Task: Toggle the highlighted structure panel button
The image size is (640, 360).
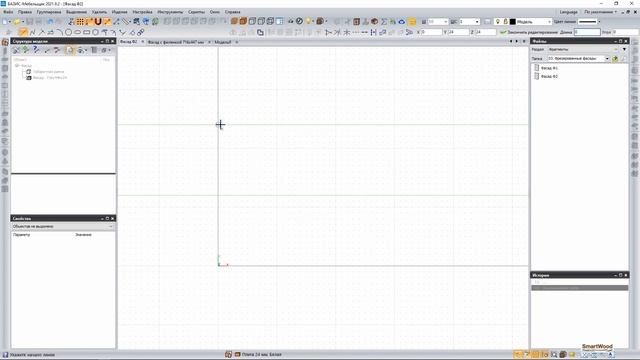Action: [70, 50]
